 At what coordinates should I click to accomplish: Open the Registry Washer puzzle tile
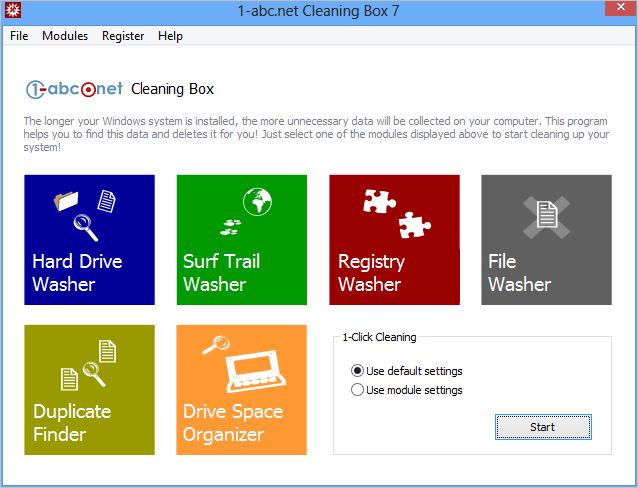tap(394, 240)
